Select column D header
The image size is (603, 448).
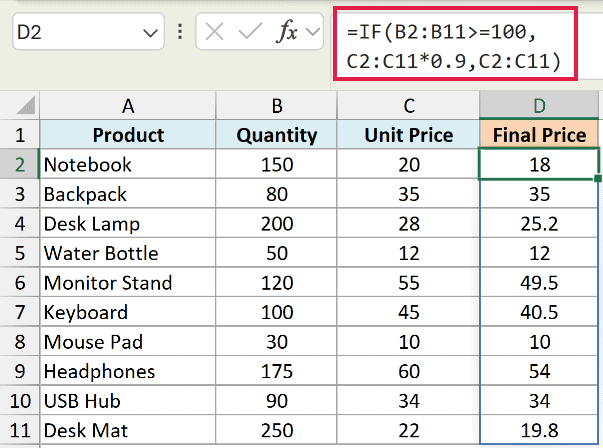(x=539, y=105)
